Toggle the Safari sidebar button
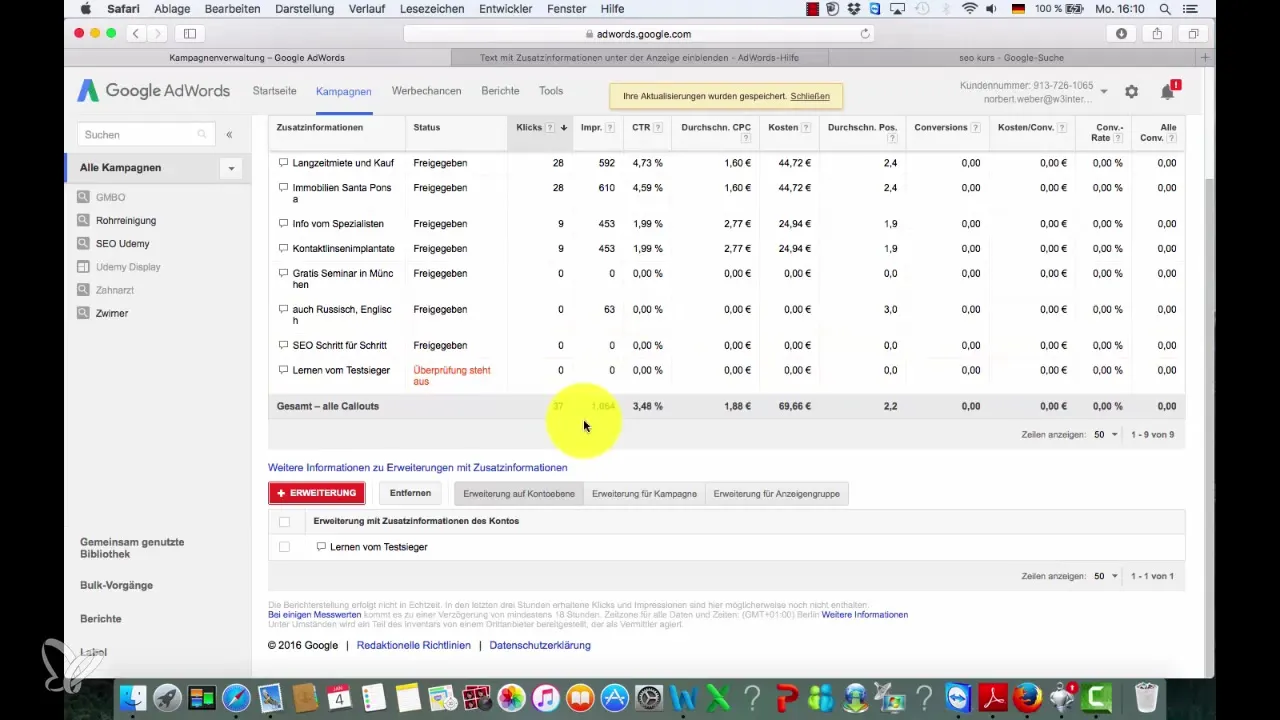 [x=190, y=34]
